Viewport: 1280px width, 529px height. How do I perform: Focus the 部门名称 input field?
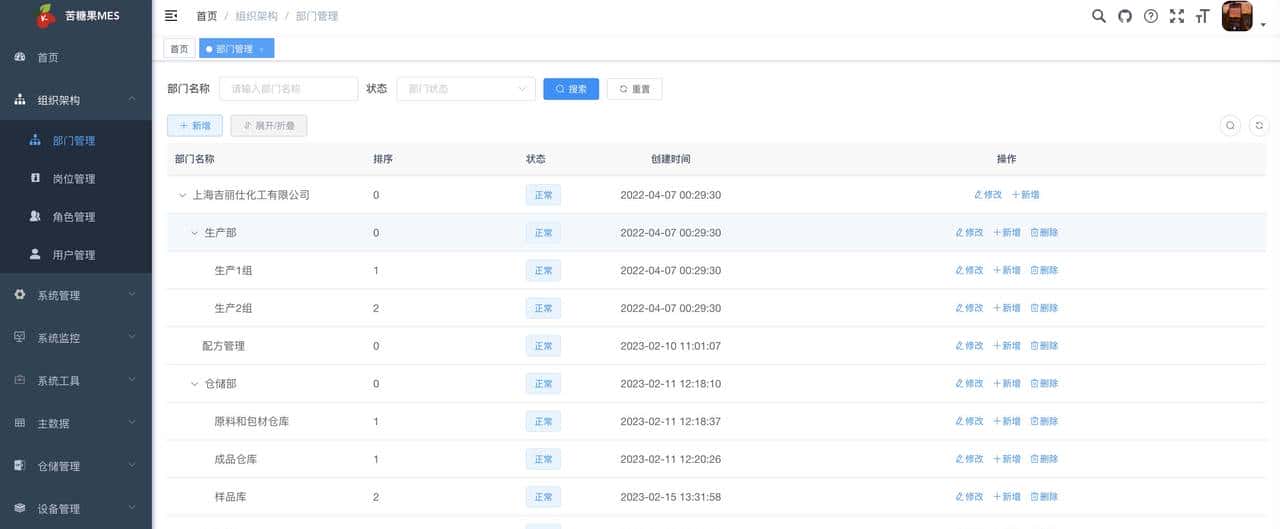coord(289,89)
